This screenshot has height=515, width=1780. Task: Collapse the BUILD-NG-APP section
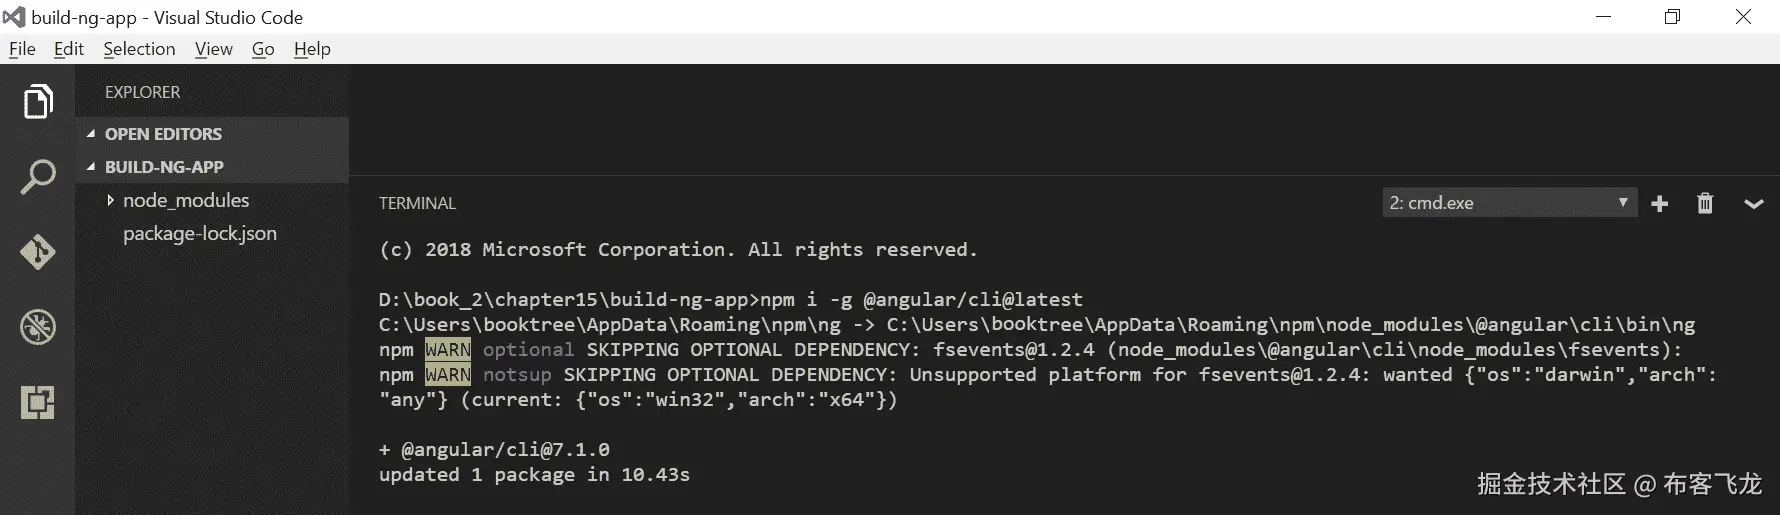pyautogui.click(x=164, y=167)
